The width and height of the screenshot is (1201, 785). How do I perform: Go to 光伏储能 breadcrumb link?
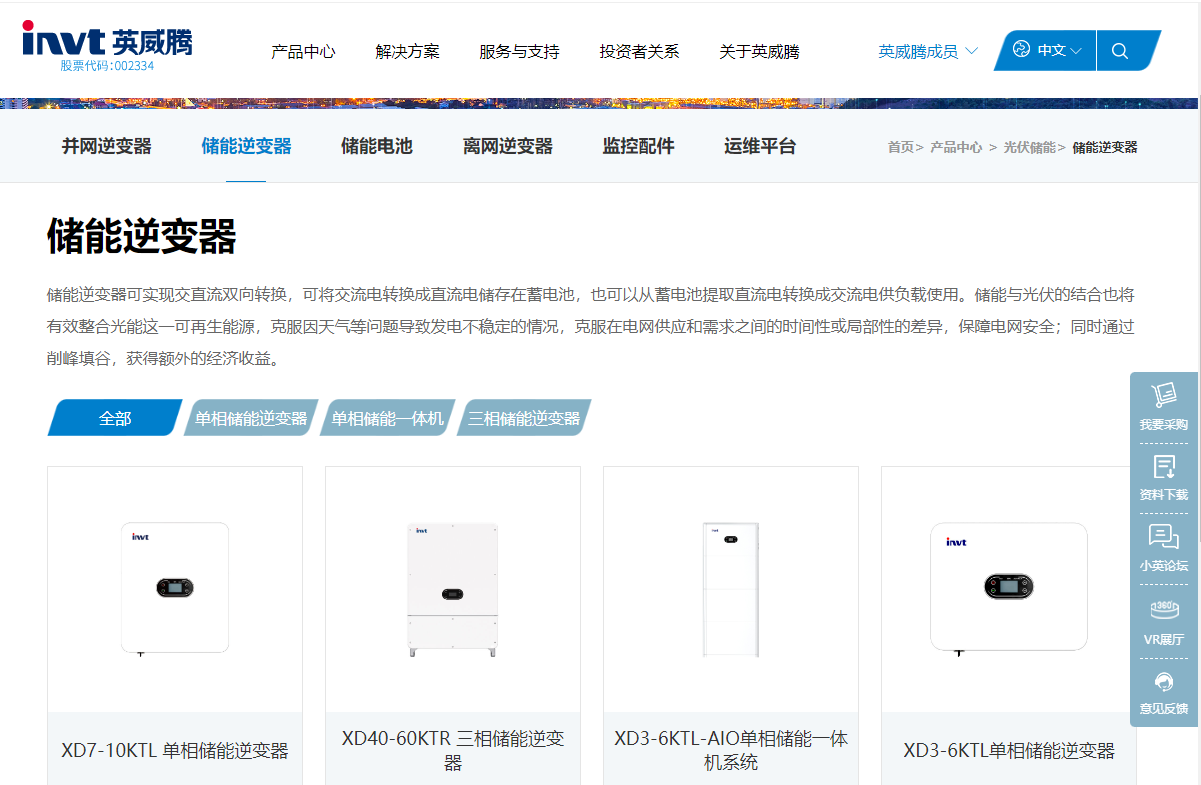1030,147
